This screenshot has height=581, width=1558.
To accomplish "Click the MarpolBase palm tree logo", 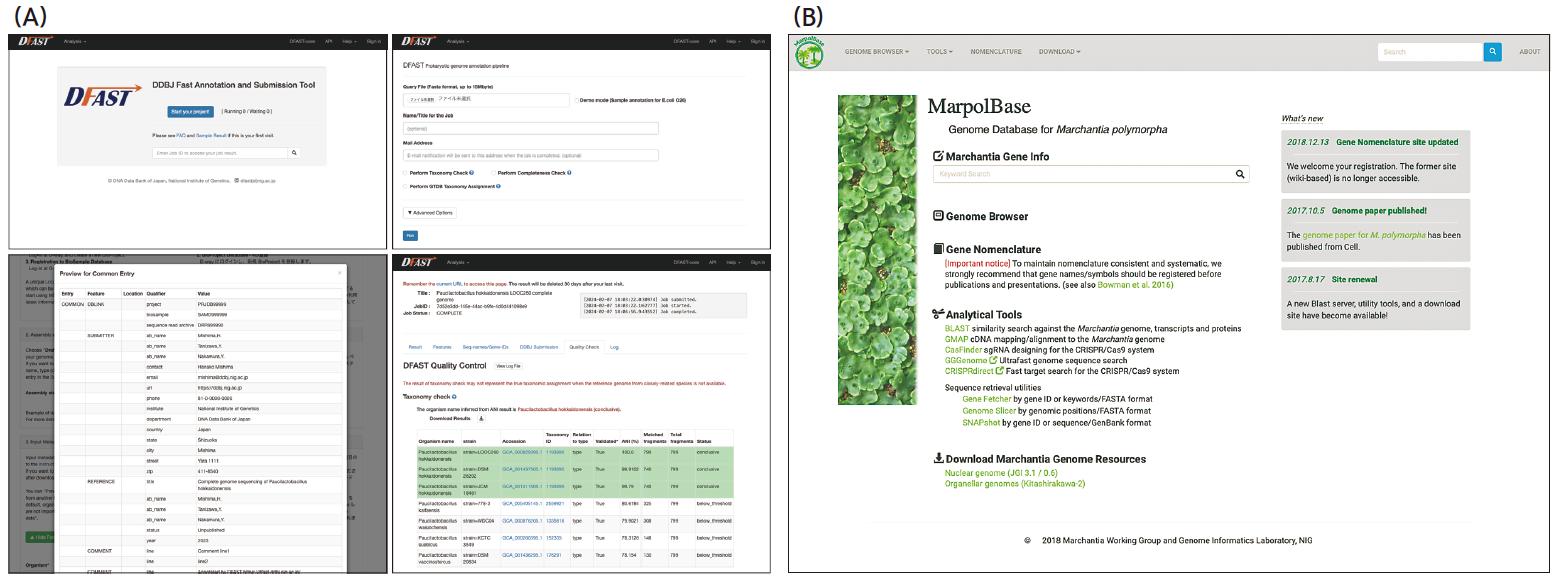I will [810, 53].
